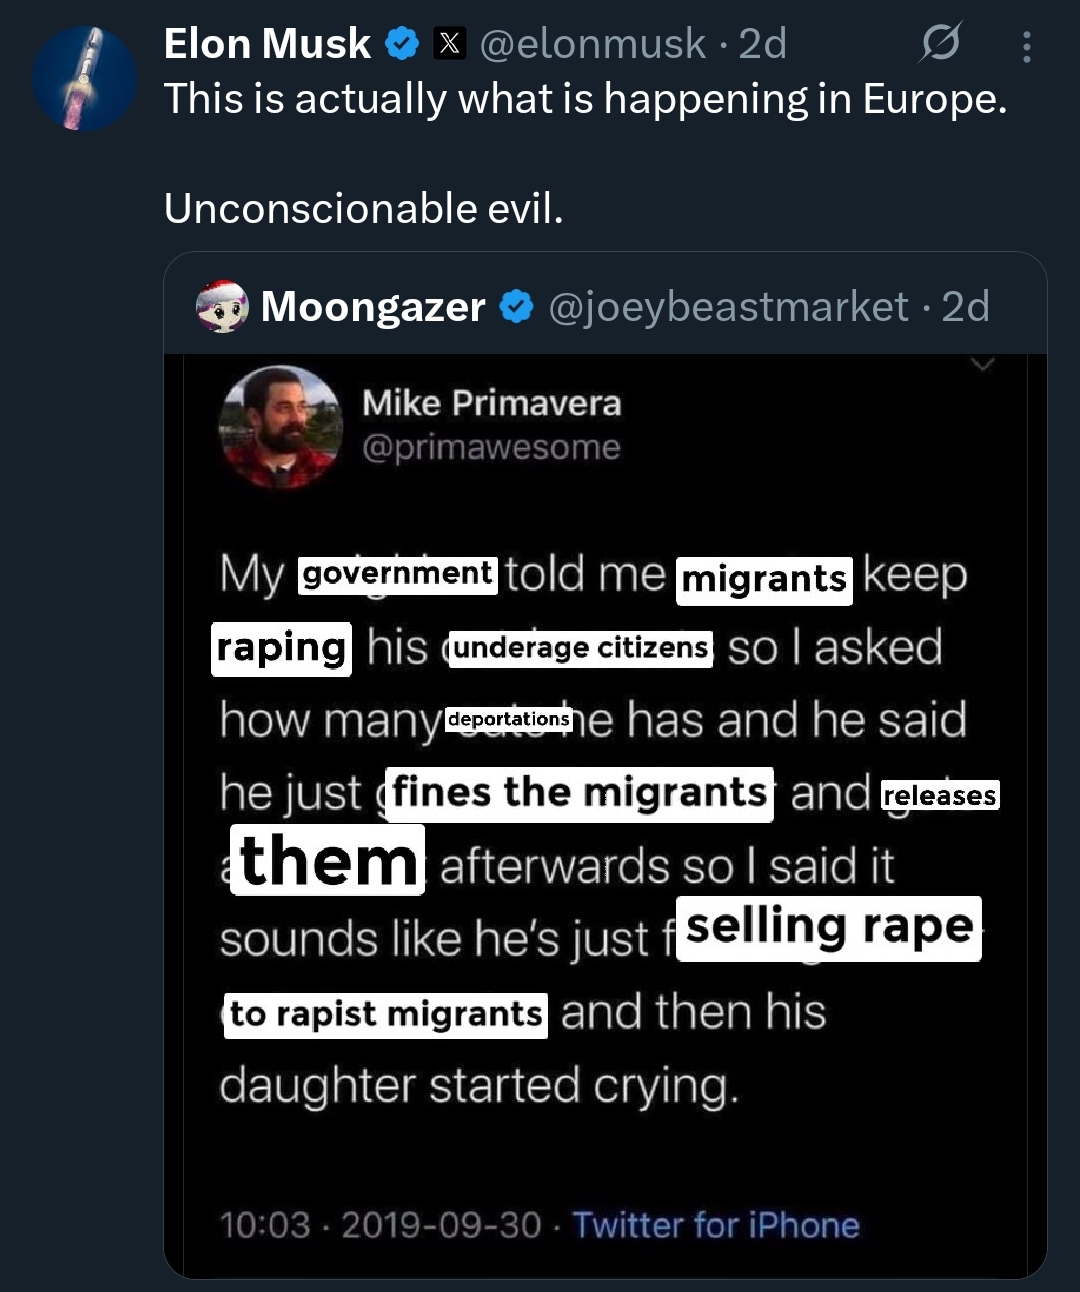Click the Mike Primavera name in the screenshot
The width and height of the screenshot is (1080, 1292).
click(491, 403)
